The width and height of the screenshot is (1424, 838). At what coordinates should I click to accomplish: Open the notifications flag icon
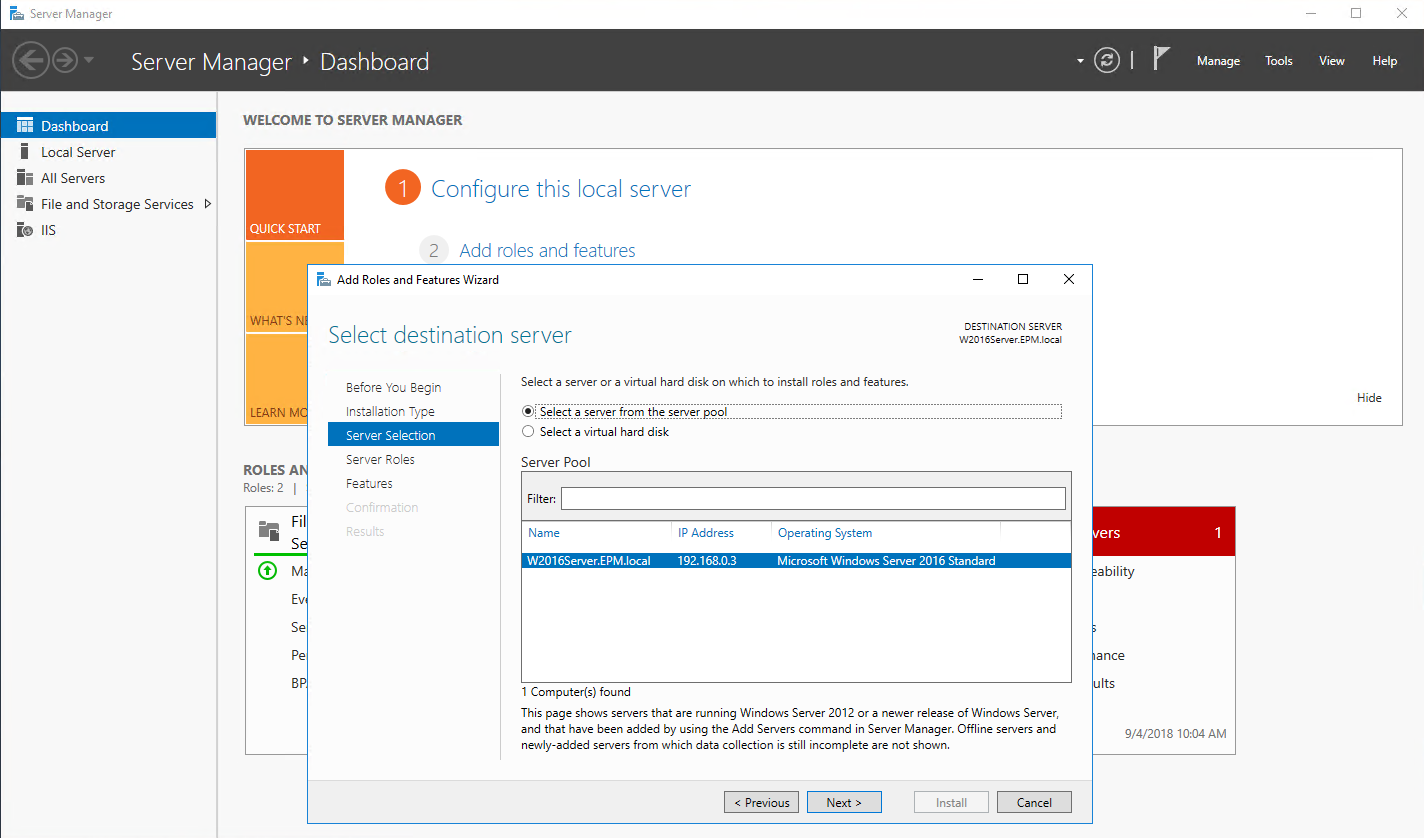pyautogui.click(x=1161, y=59)
